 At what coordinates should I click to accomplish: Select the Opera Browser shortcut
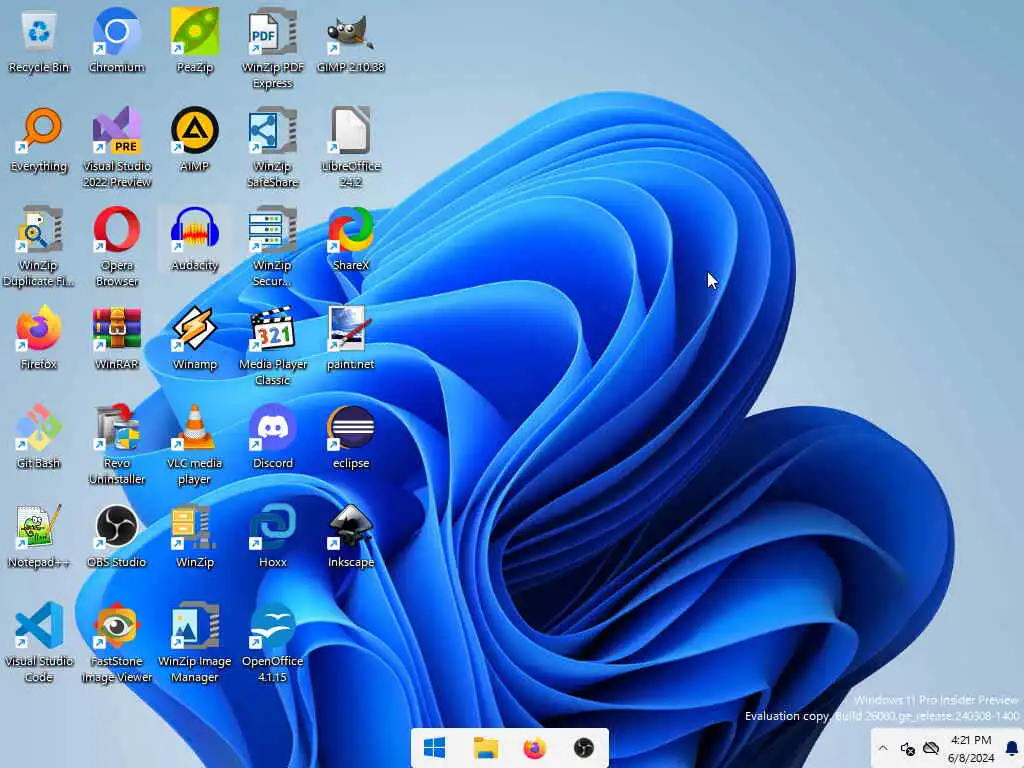tap(117, 247)
